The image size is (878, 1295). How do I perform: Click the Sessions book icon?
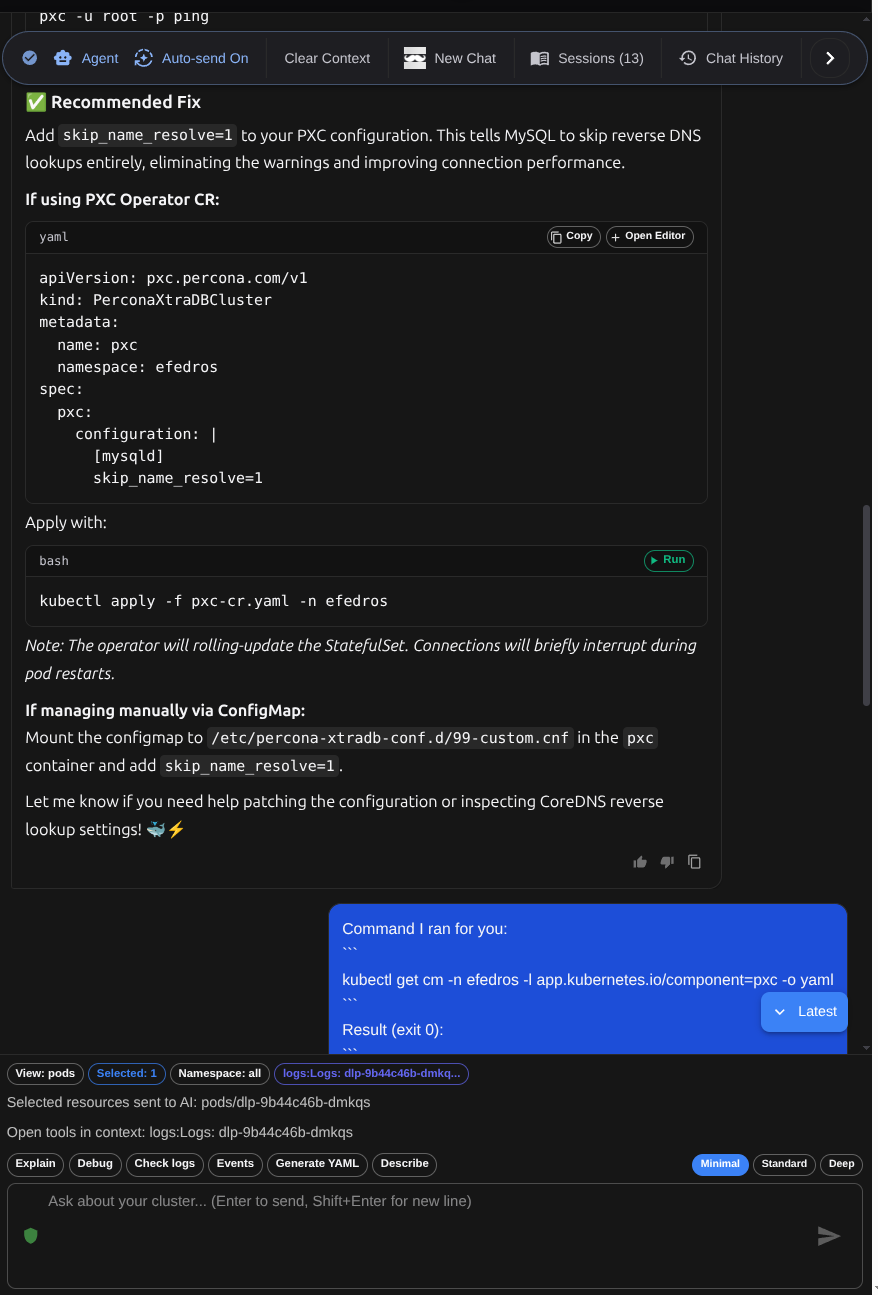(x=540, y=58)
